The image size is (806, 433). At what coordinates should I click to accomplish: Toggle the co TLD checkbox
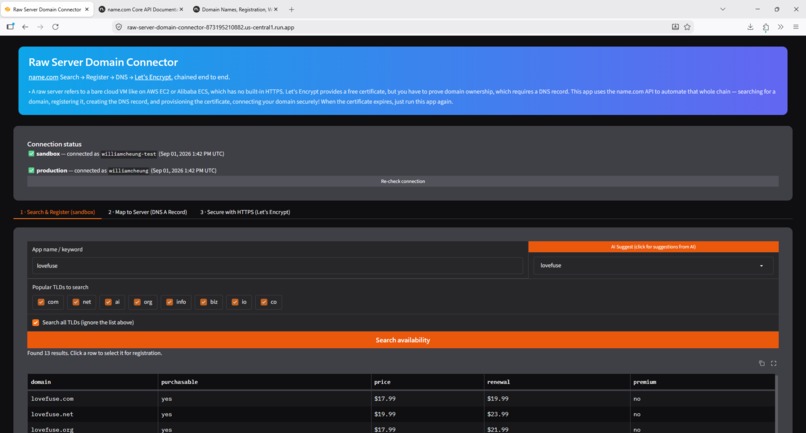(x=264, y=302)
